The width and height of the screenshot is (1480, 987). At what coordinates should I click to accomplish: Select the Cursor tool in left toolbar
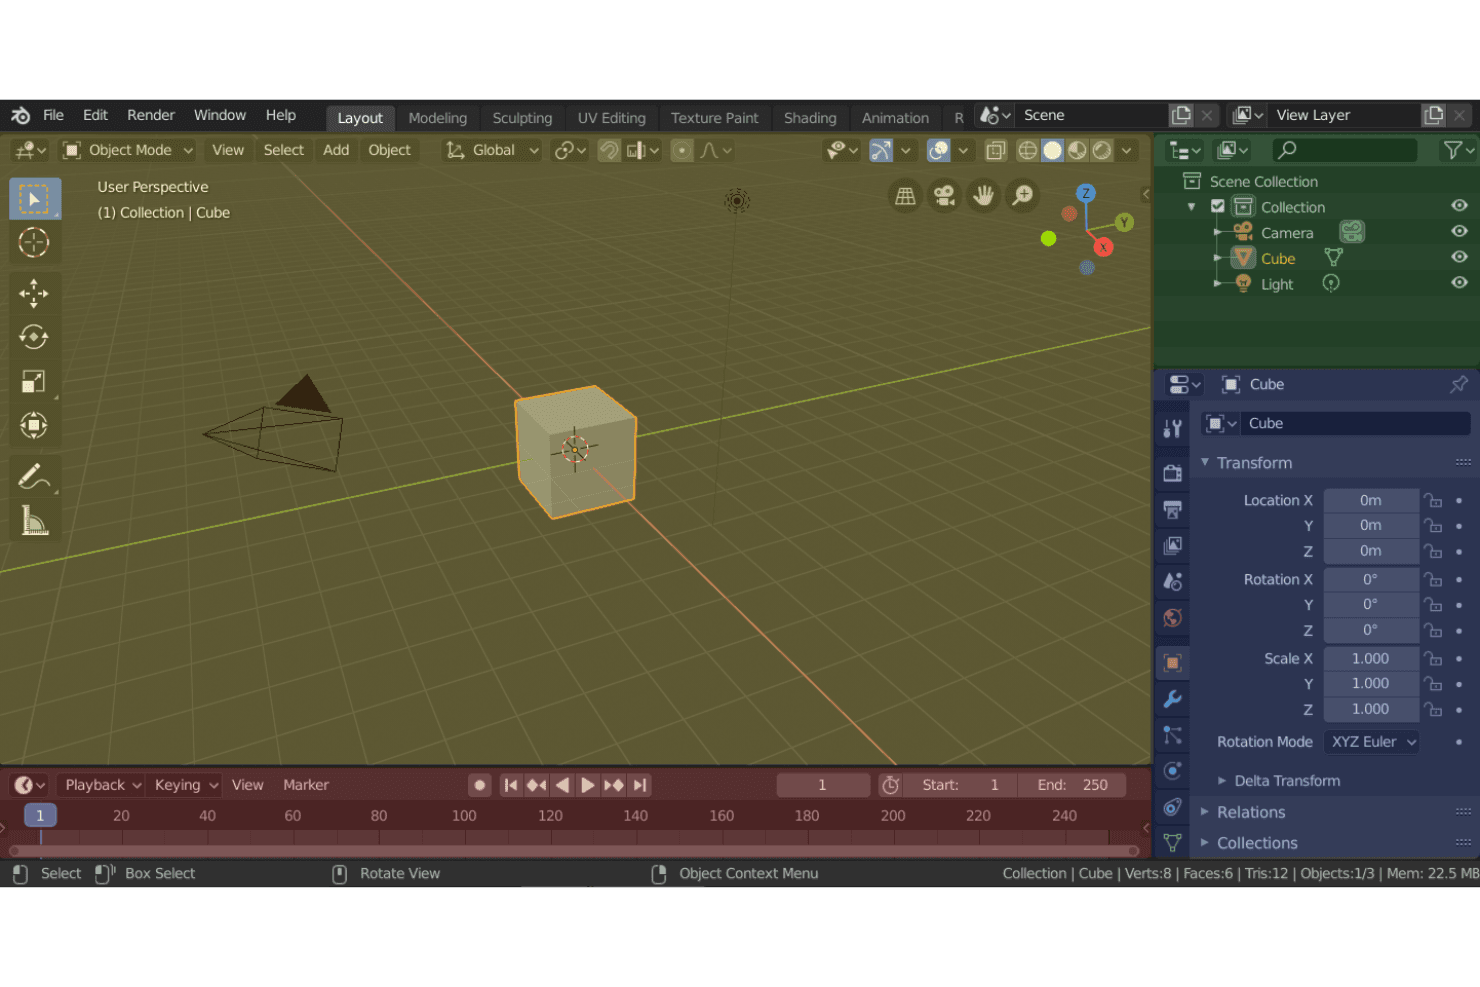[34, 243]
